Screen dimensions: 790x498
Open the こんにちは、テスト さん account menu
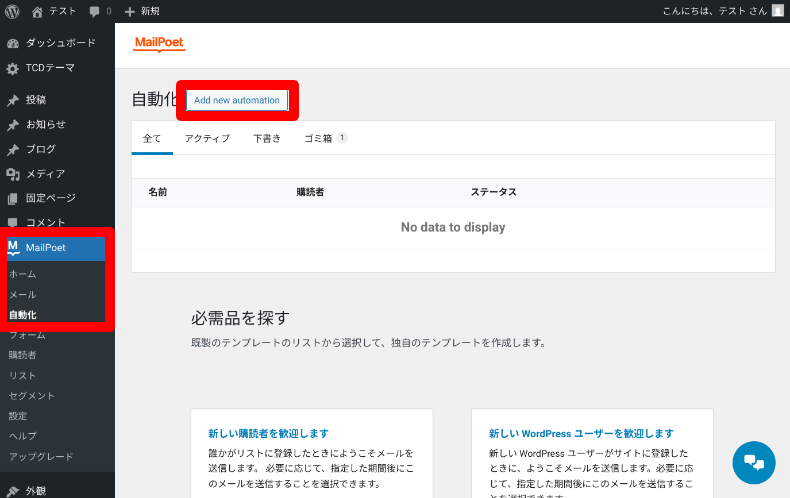pos(723,11)
